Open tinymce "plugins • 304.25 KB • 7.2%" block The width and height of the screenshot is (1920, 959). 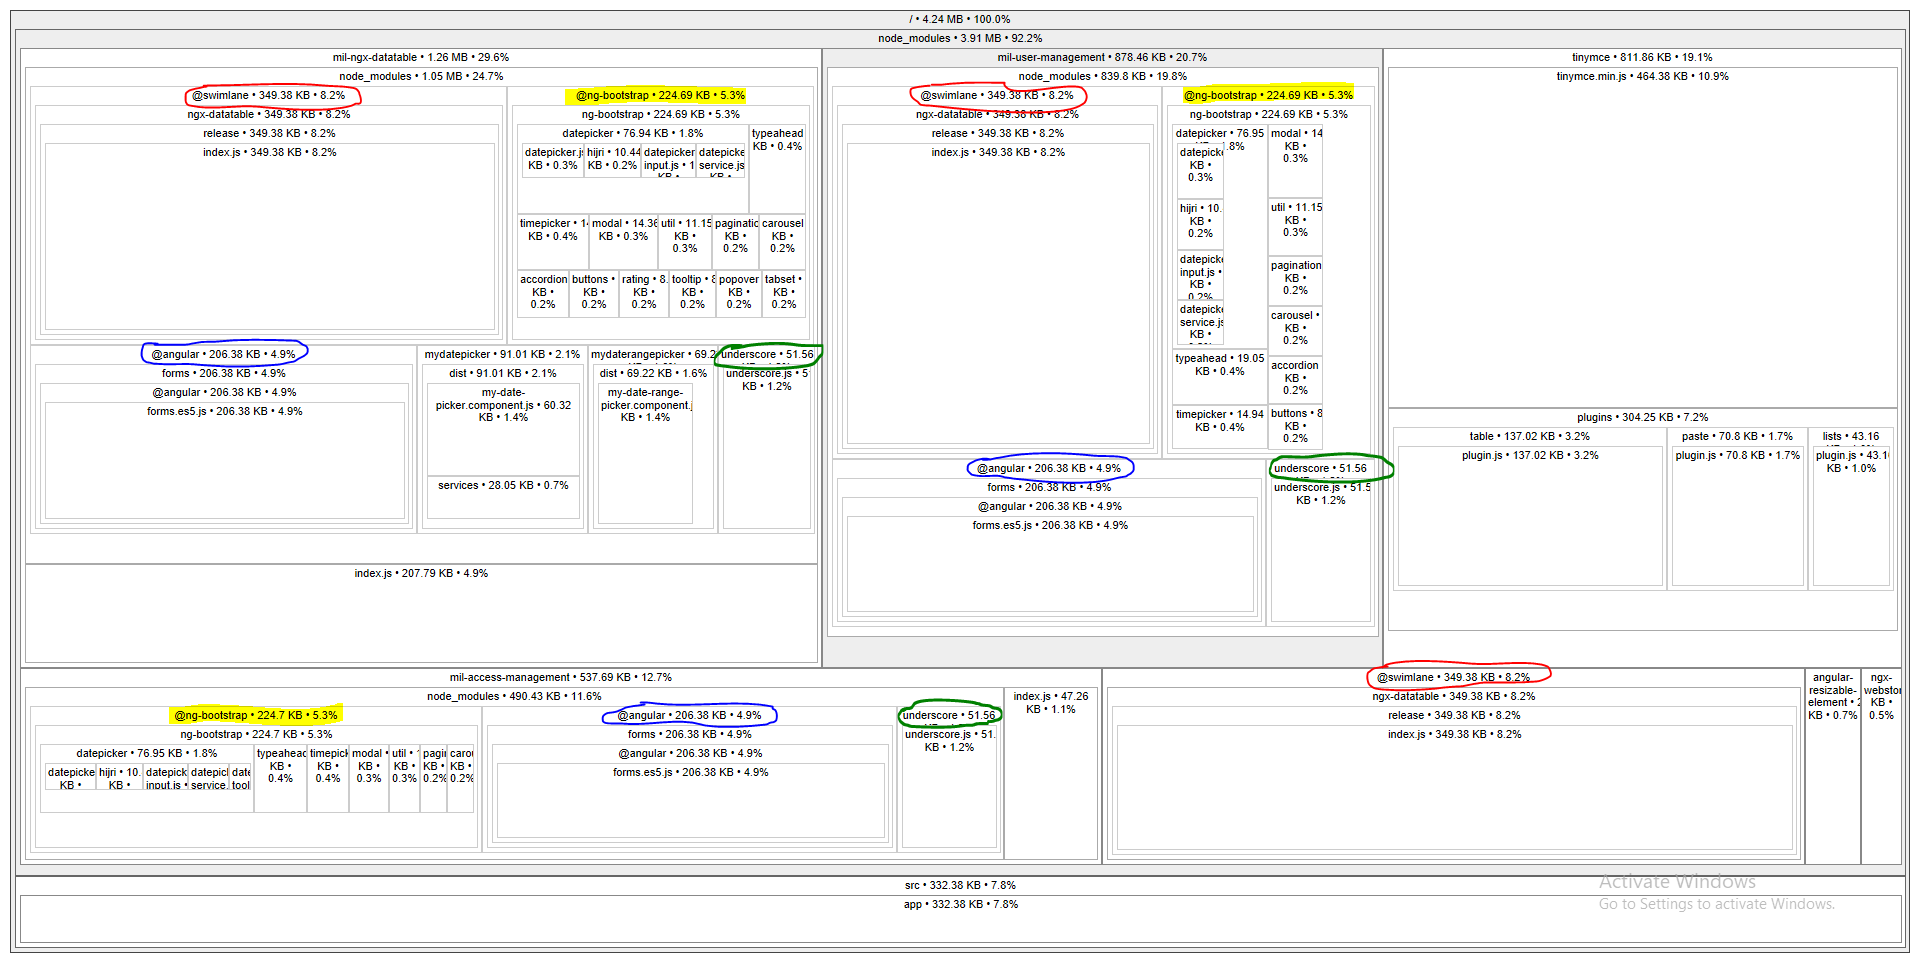(1642, 417)
